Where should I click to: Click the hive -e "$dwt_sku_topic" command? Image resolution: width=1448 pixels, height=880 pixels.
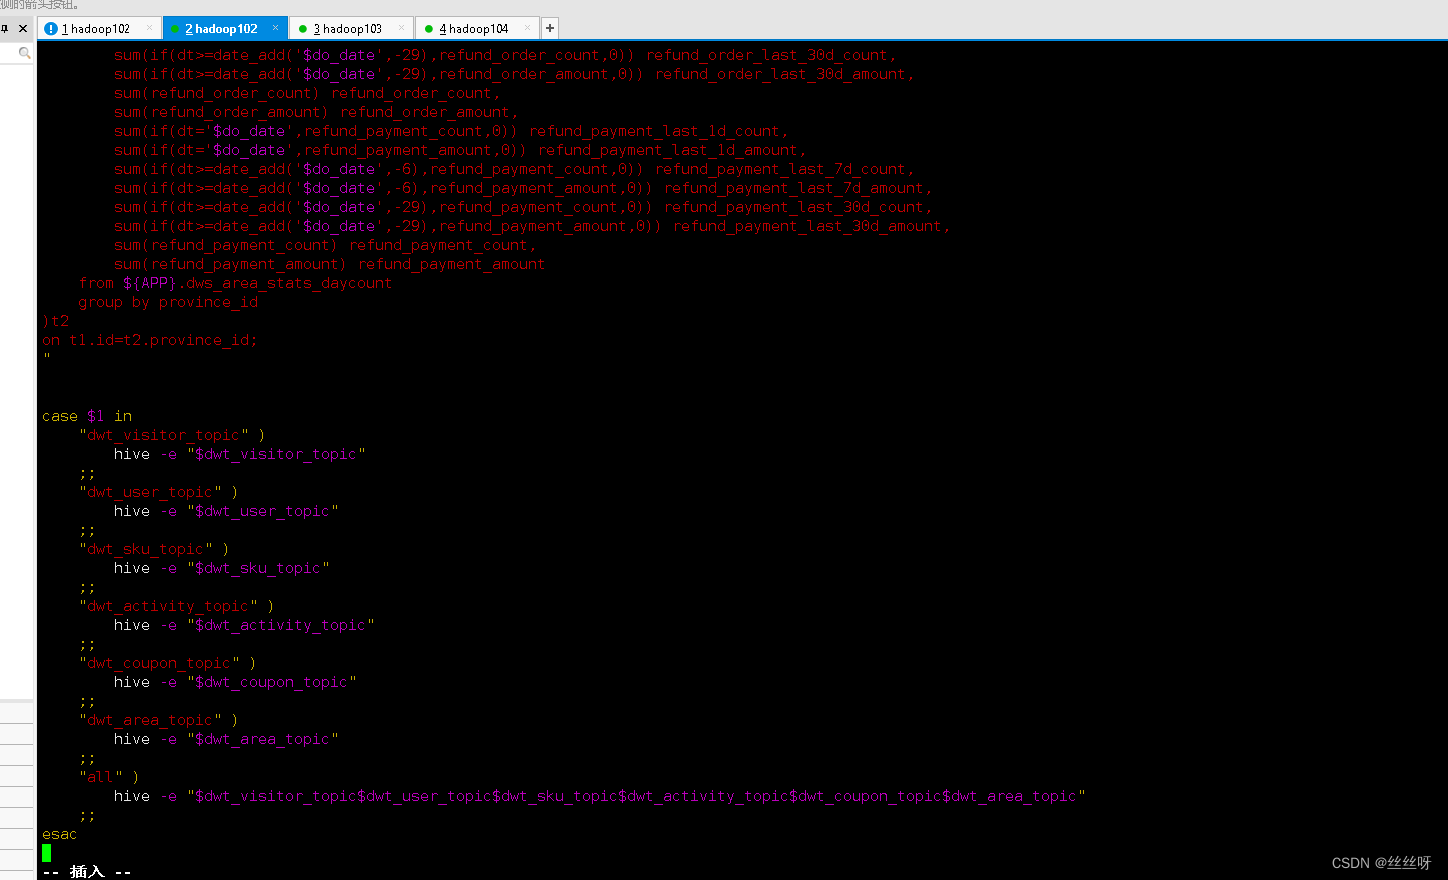[x=222, y=568]
